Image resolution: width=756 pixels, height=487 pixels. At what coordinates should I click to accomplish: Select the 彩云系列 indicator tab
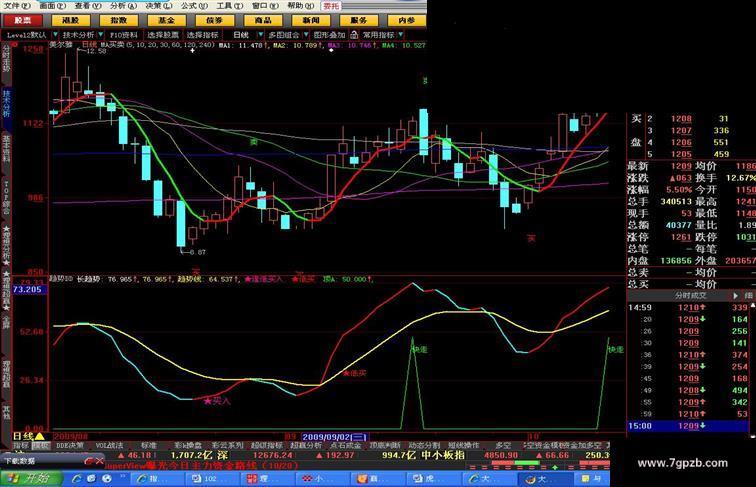(227, 446)
